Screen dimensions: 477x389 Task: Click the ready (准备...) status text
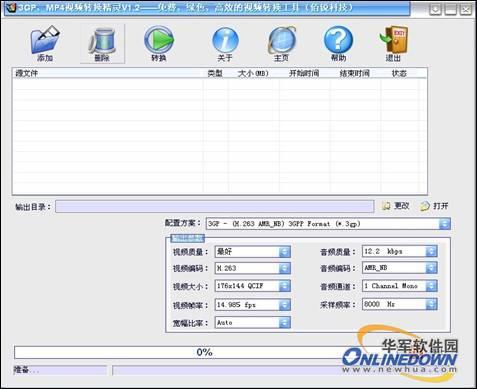(27, 370)
